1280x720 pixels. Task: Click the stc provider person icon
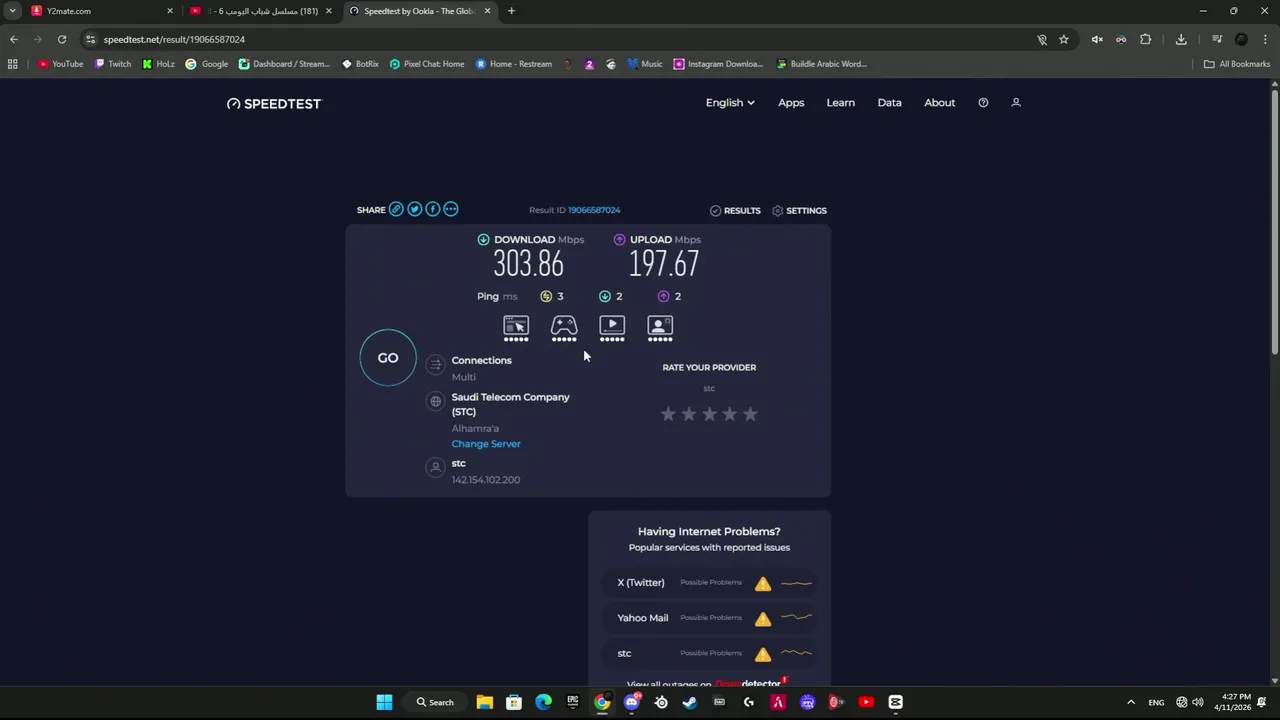[x=435, y=467]
